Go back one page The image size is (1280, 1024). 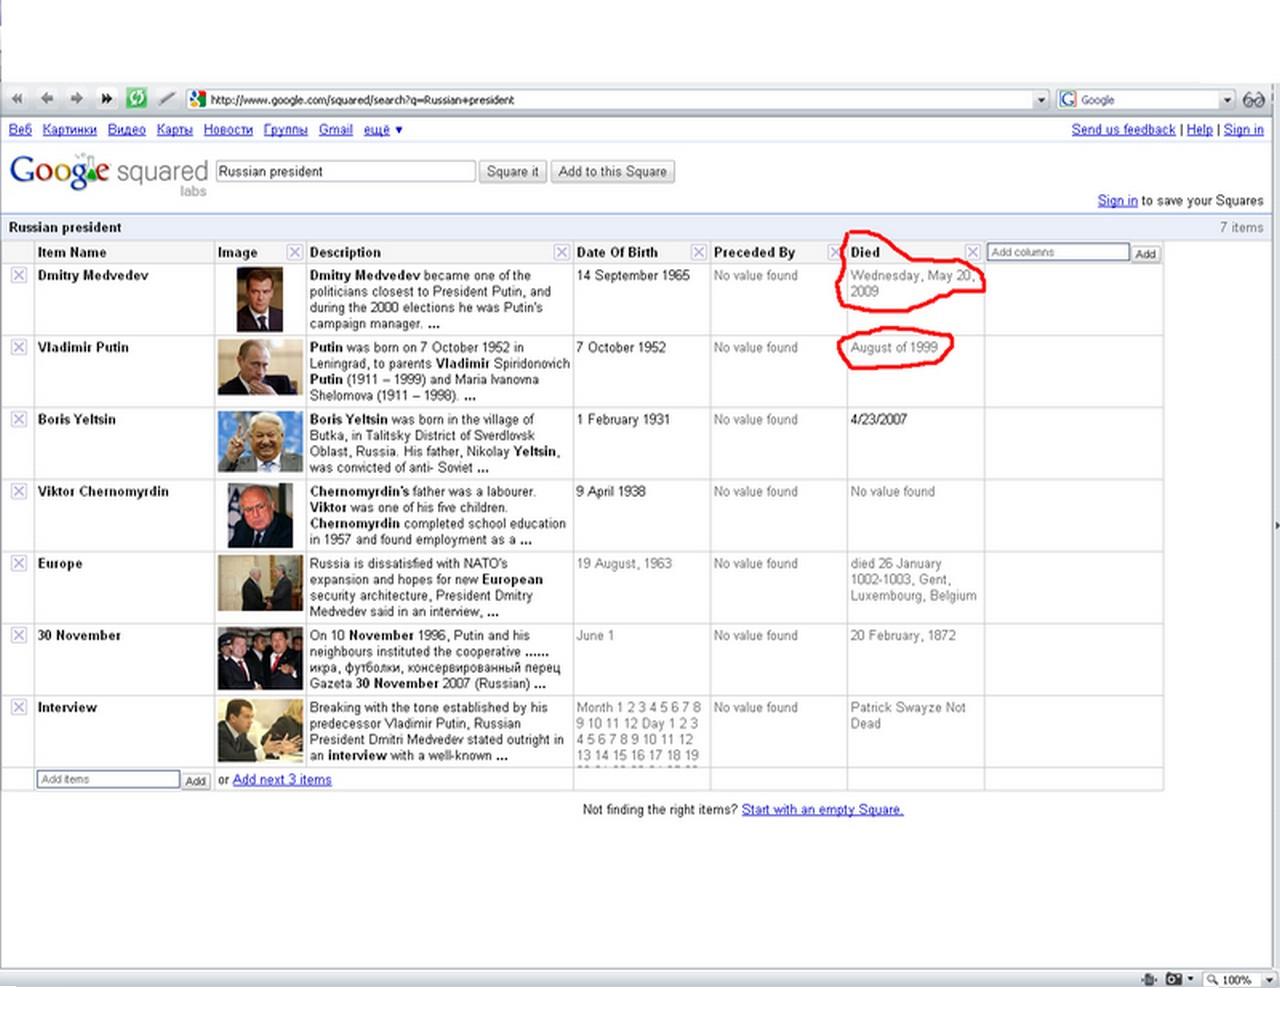47,99
